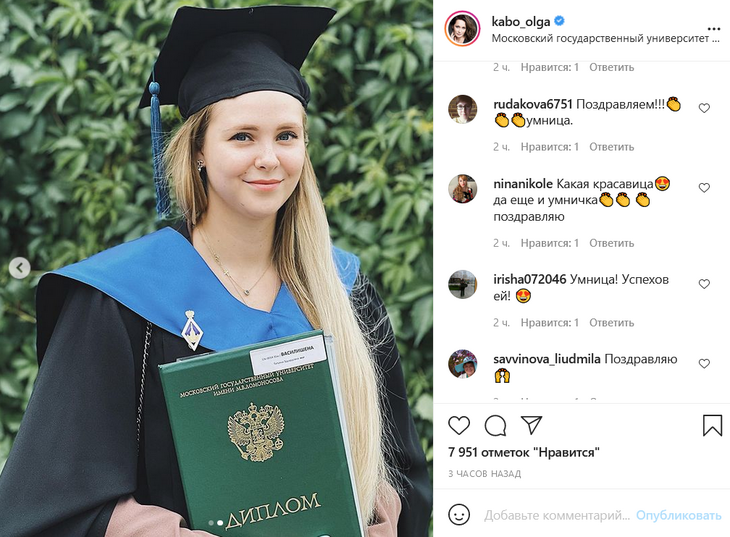The height and width of the screenshot is (537, 730).
Task: Click Опубликовать to post comment
Action: (x=679, y=516)
